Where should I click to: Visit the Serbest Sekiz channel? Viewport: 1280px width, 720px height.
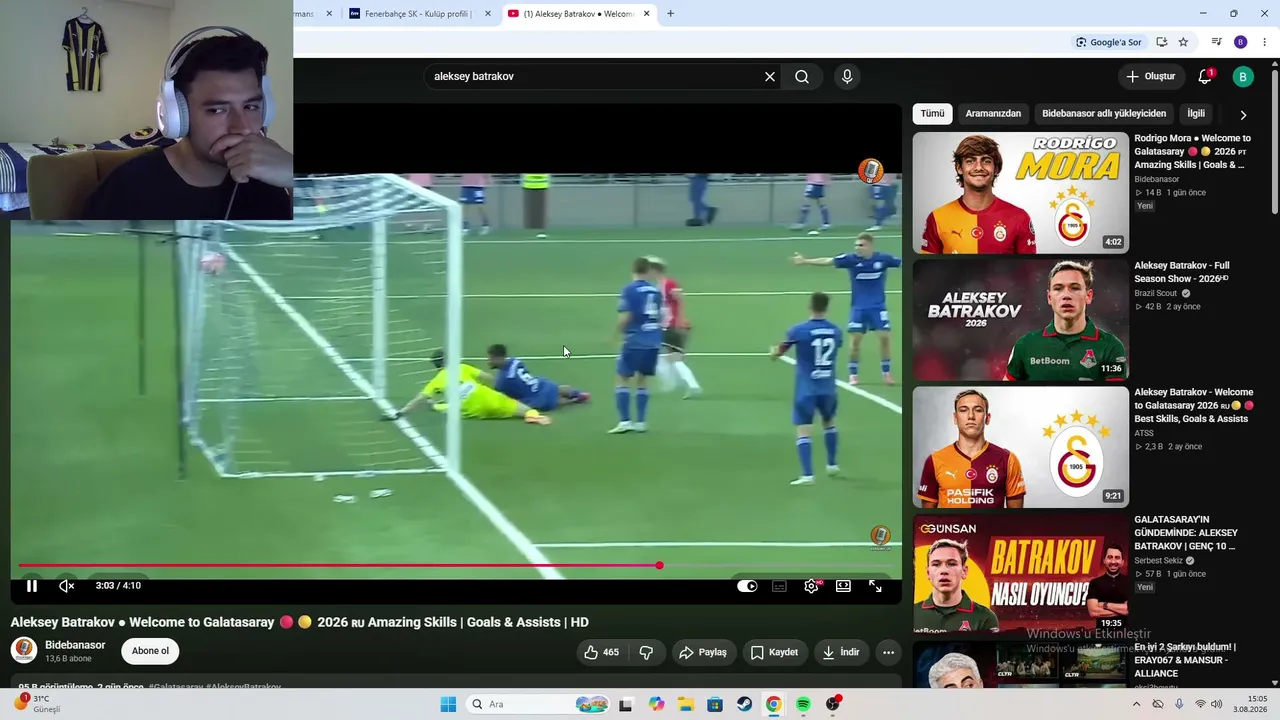pyautogui.click(x=1158, y=561)
